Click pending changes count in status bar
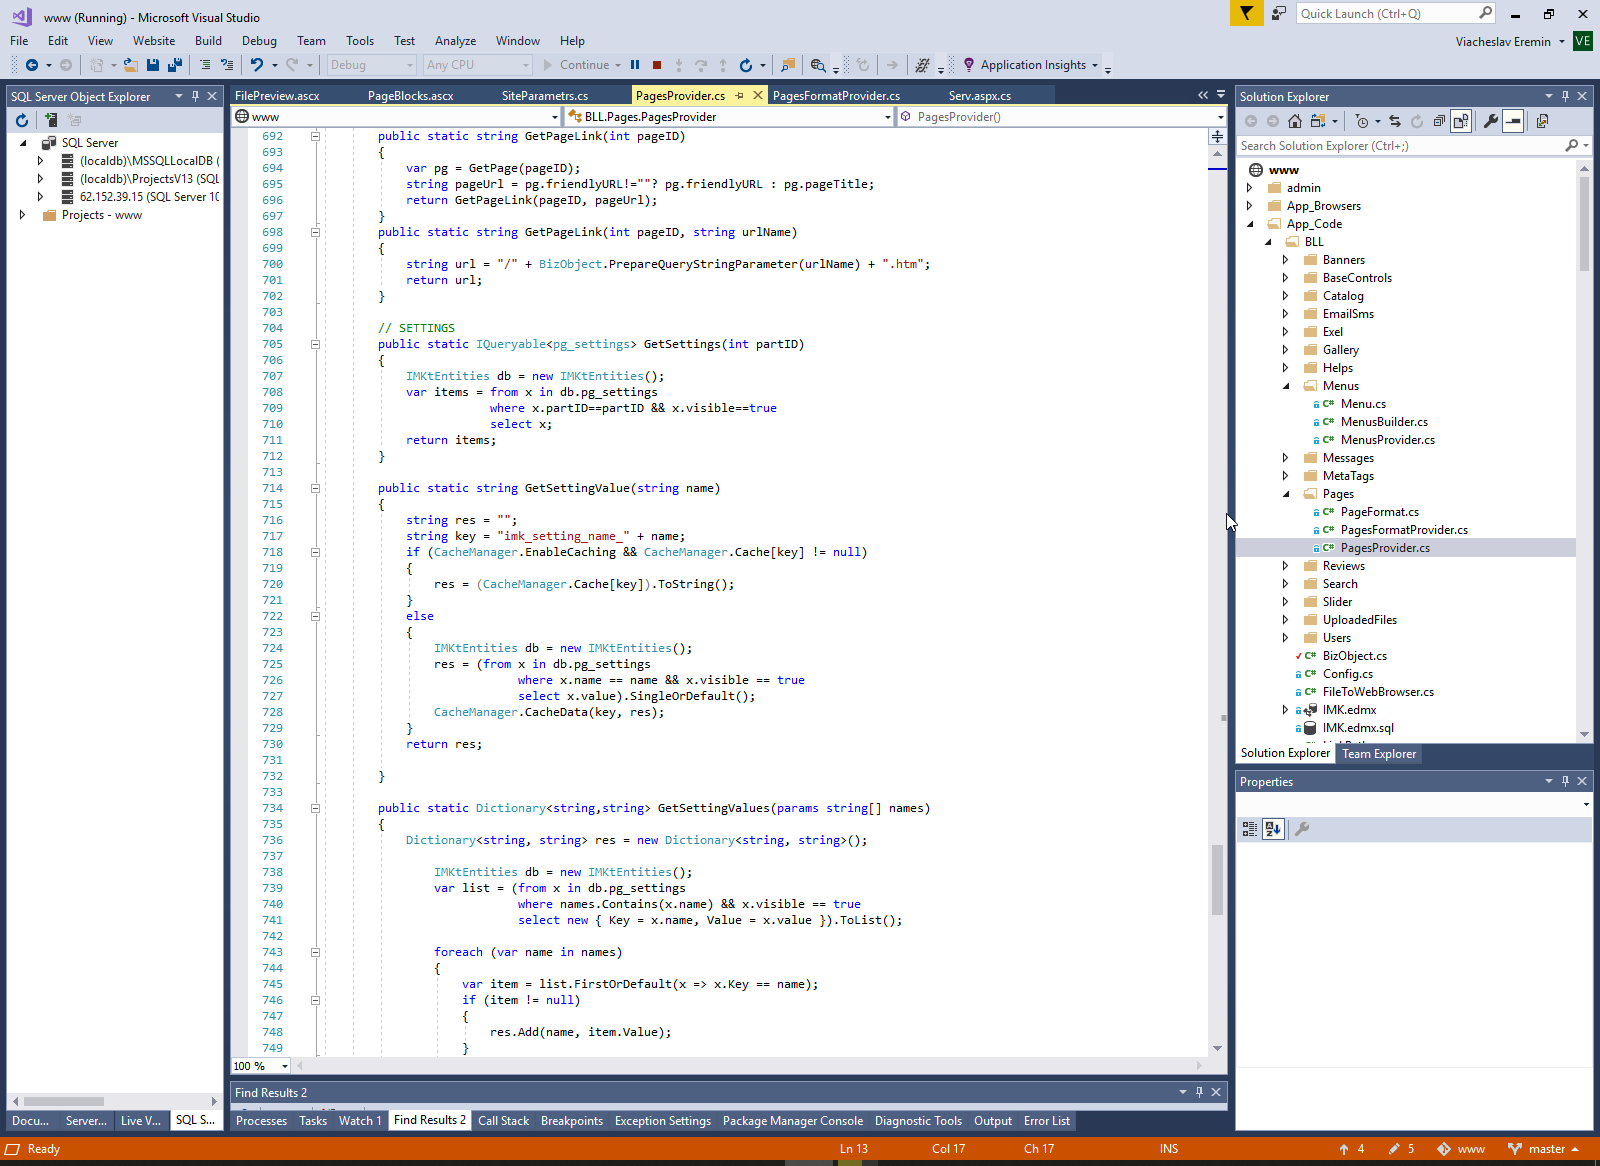 coord(1401,1149)
